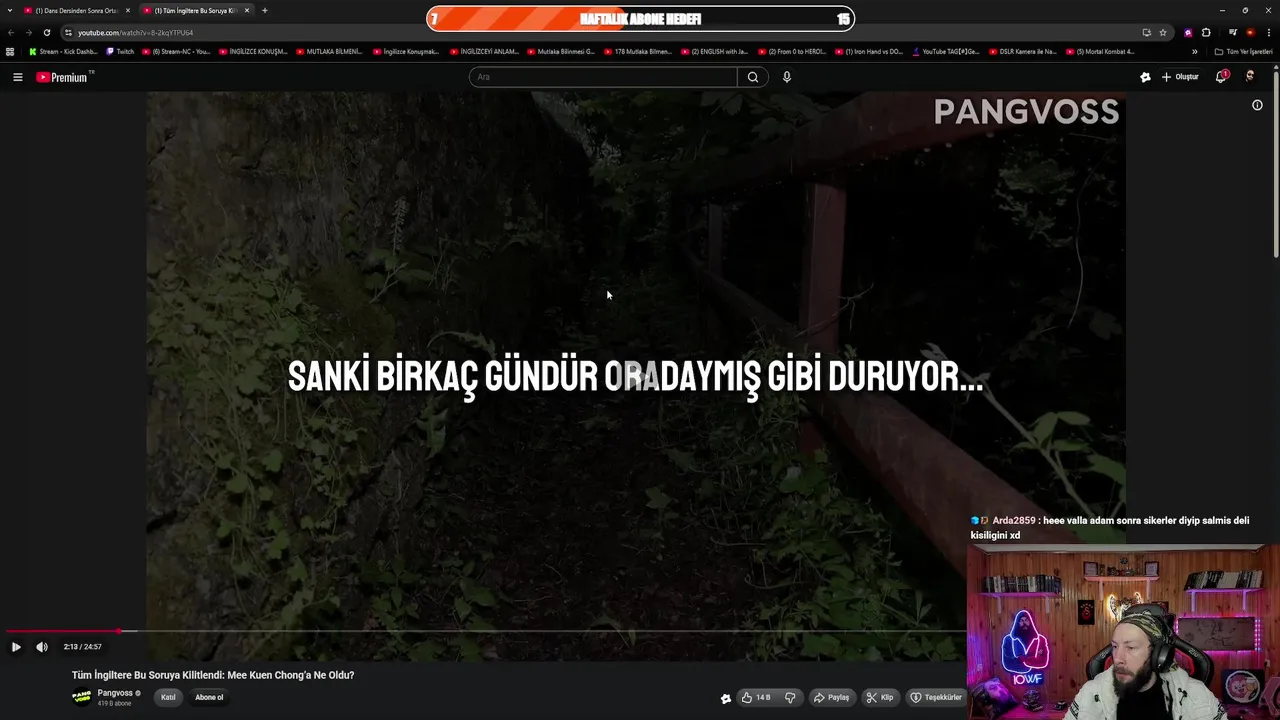This screenshot has width=1280, height=720.
Task: Open '(1) Iron Hand vs DO...' bookmark
Action: tap(869, 51)
